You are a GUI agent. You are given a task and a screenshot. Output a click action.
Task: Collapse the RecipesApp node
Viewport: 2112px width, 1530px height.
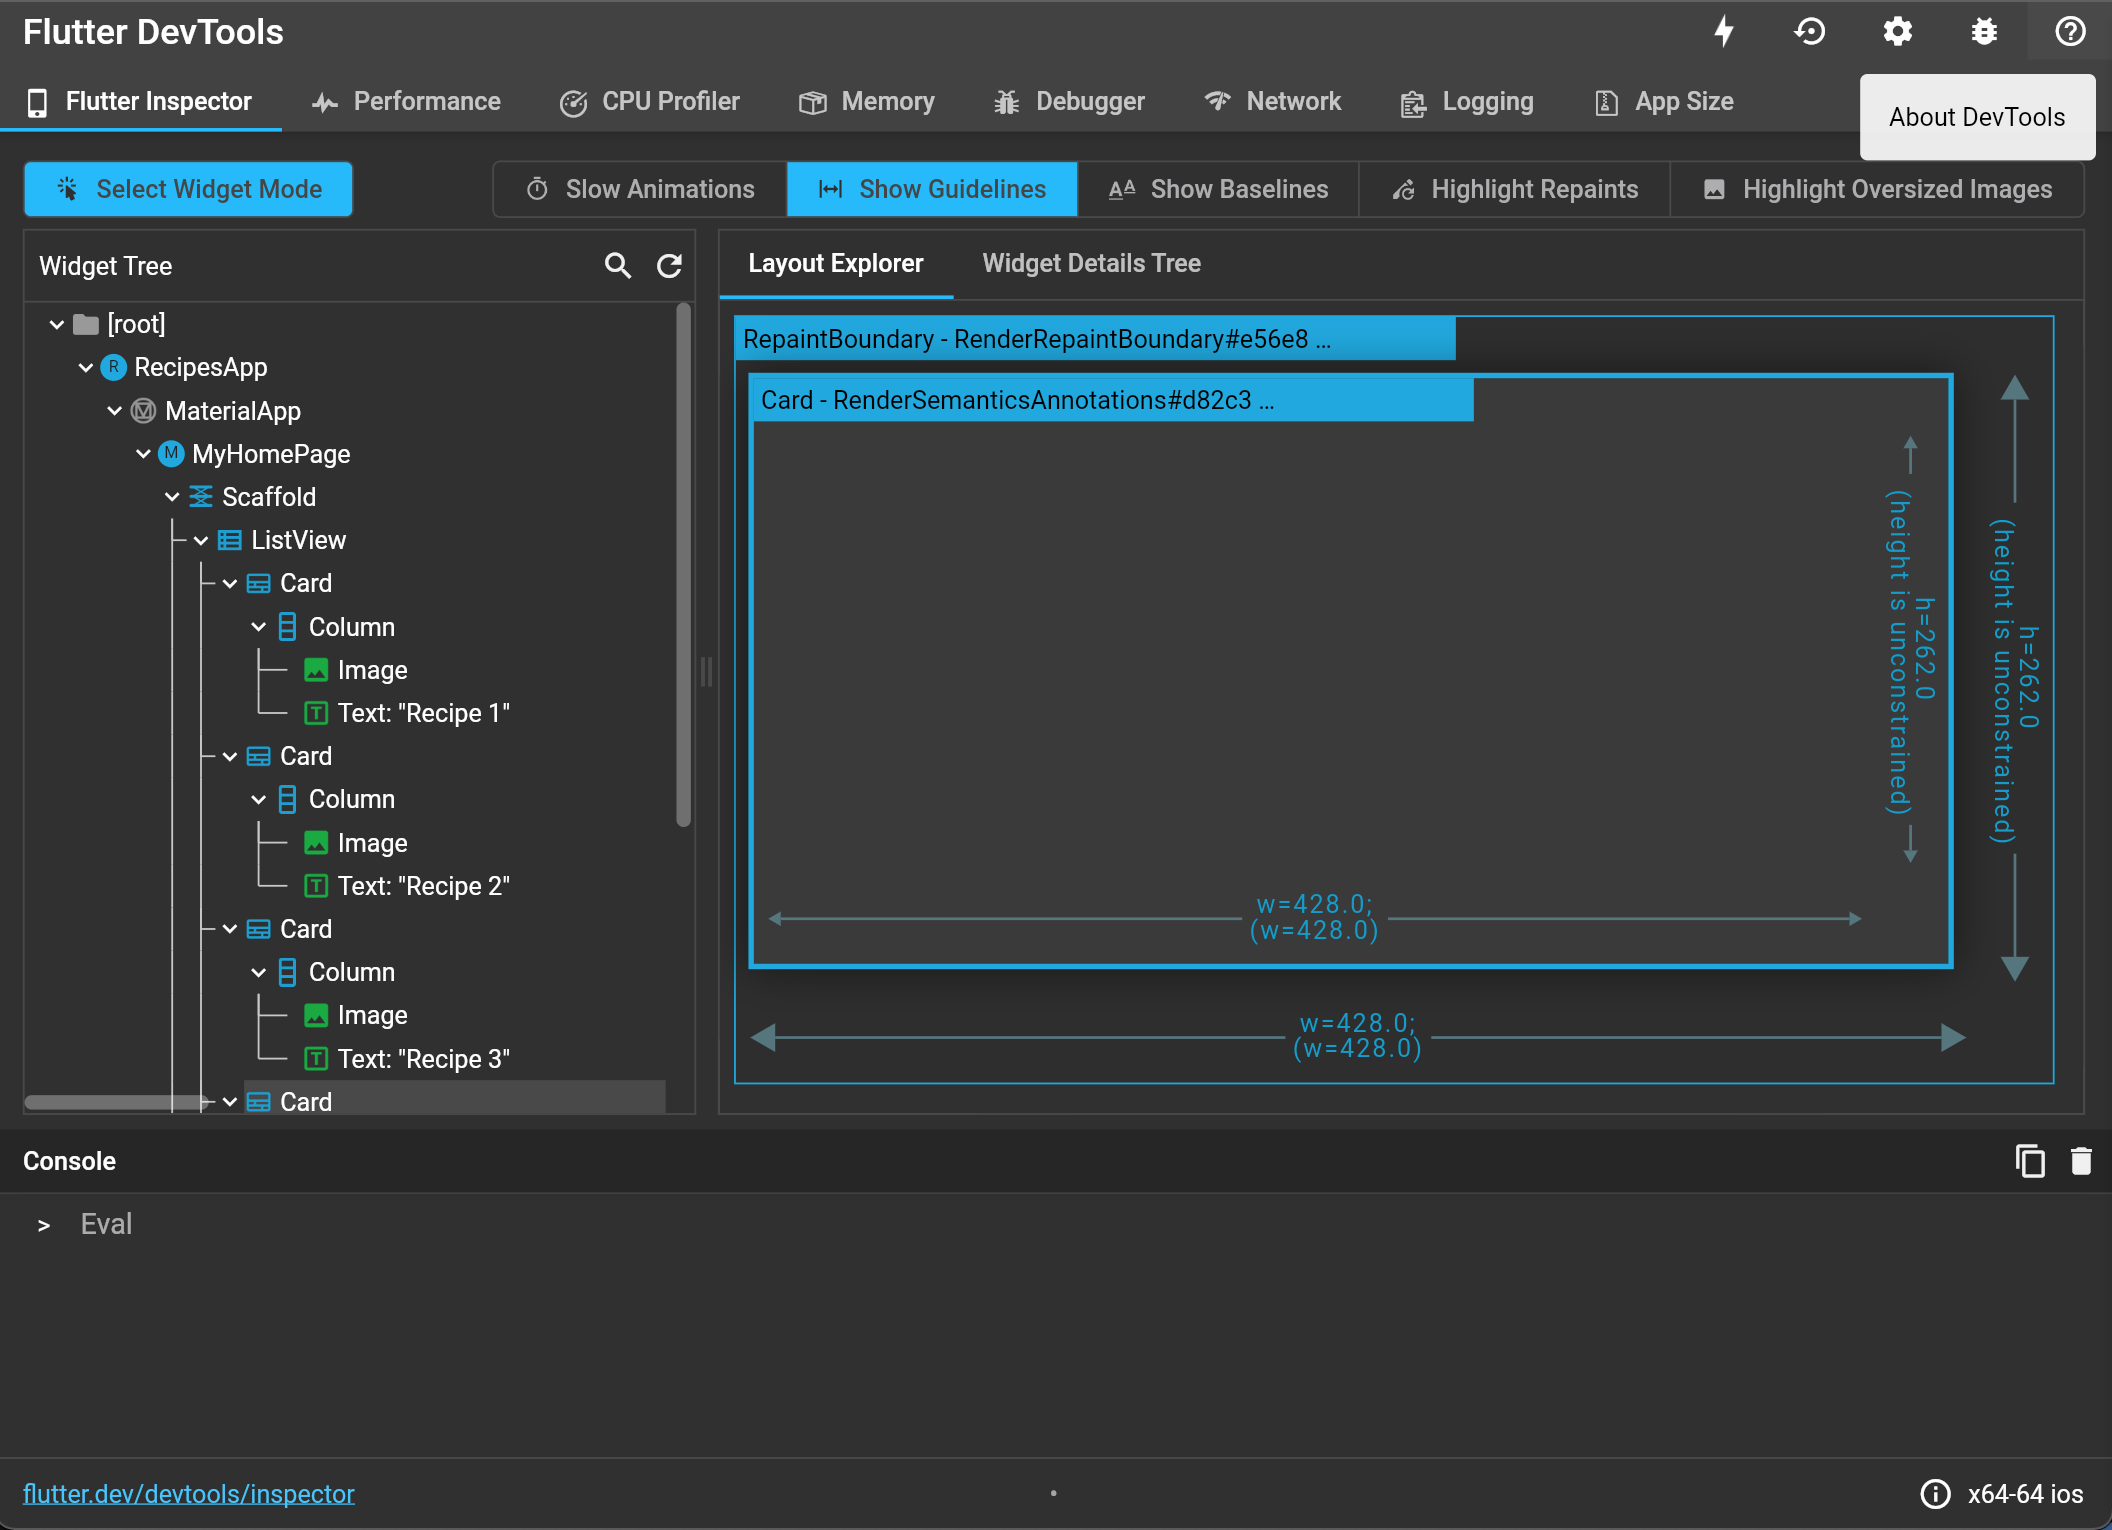click(86, 368)
